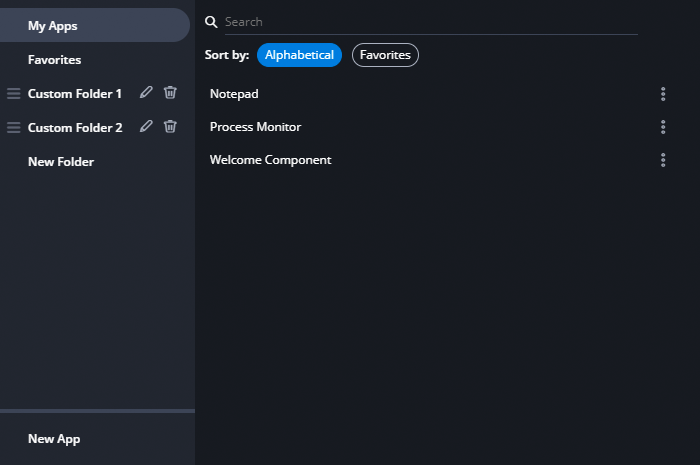Open Notepad's three-dot options menu
The height and width of the screenshot is (465, 700).
[x=663, y=94]
